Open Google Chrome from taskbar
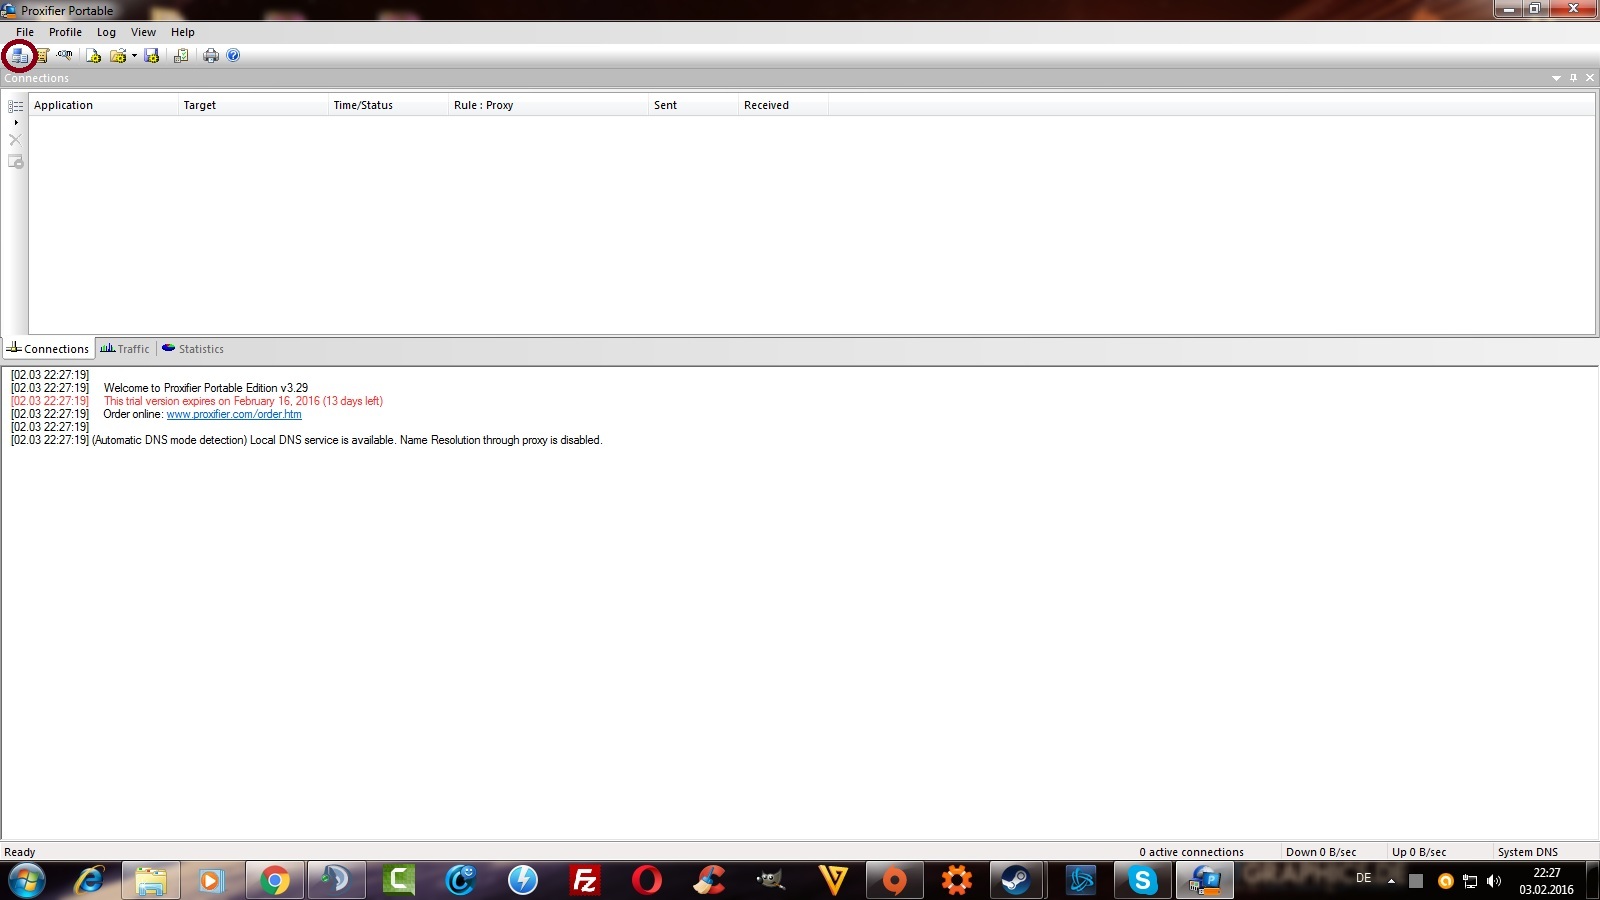The image size is (1600, 900). click(x=274, y=881)
